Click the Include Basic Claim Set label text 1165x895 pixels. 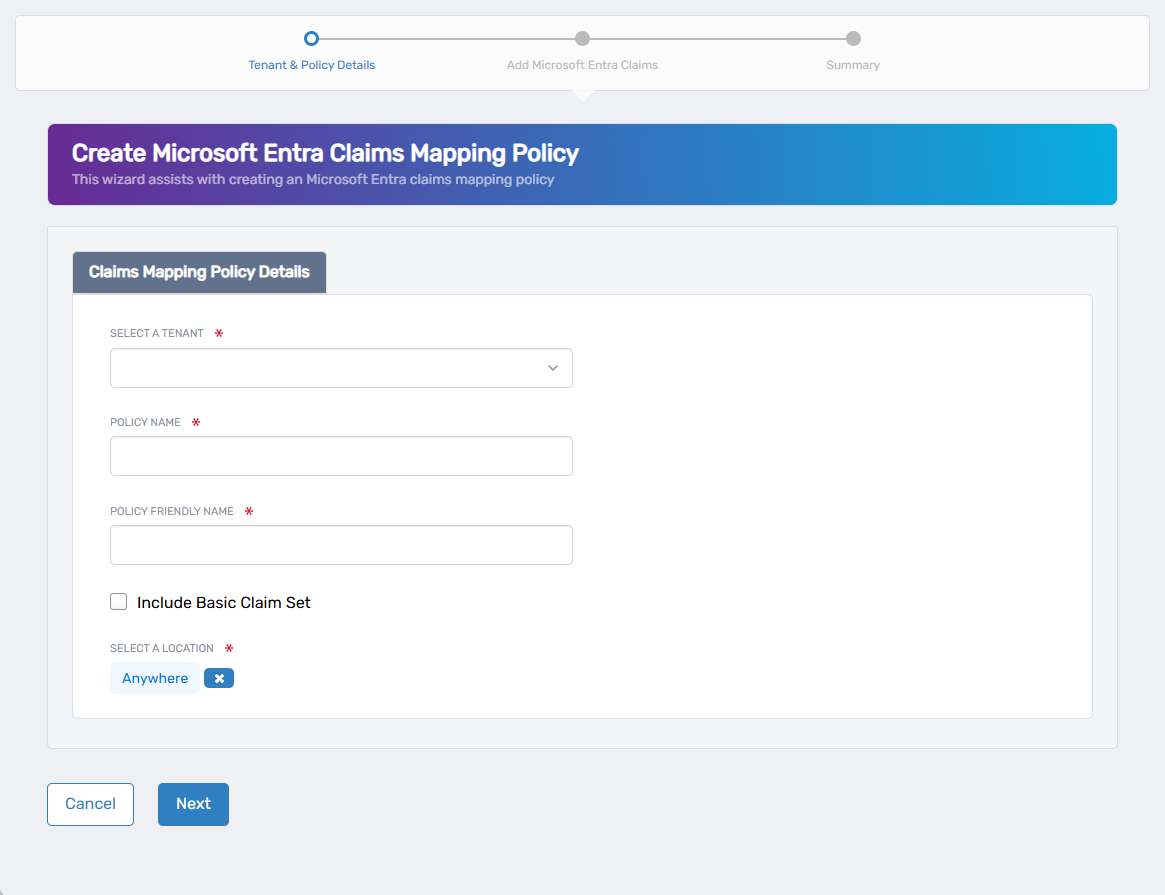(x=223, y=602)
